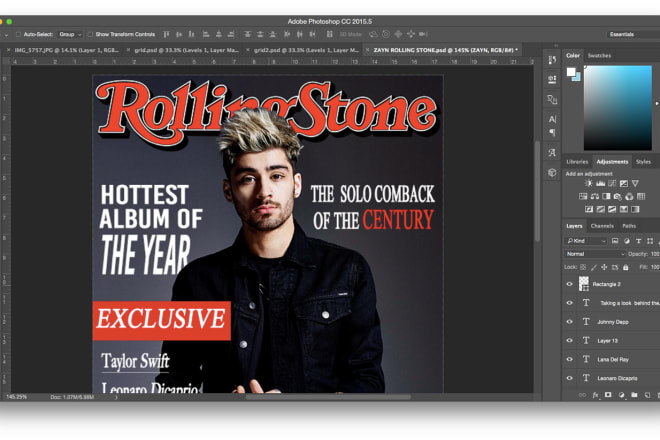660x440 pixels.
Task: Open the Essentials workspace switcher
Action: click(633, 34)
